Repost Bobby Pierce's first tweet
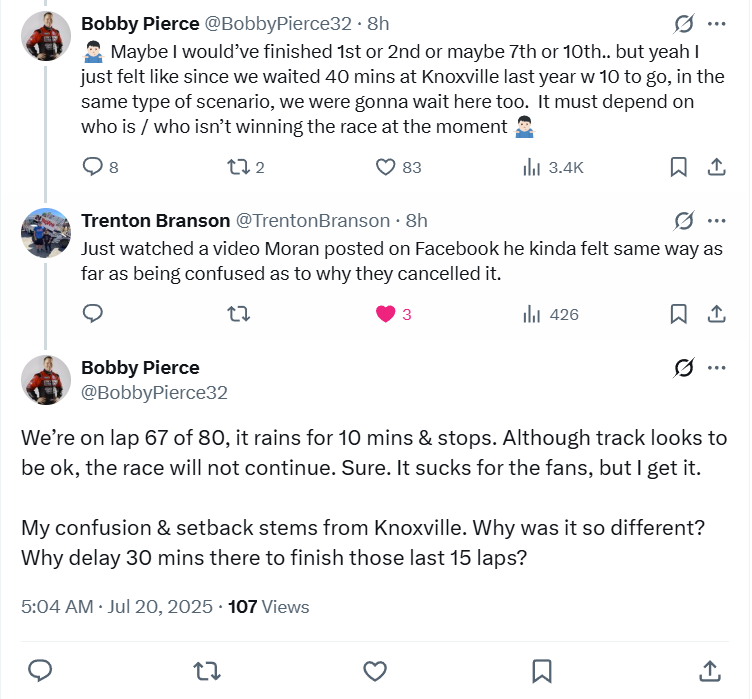This screenshot has height=699, width=752. tap(239, 168)
